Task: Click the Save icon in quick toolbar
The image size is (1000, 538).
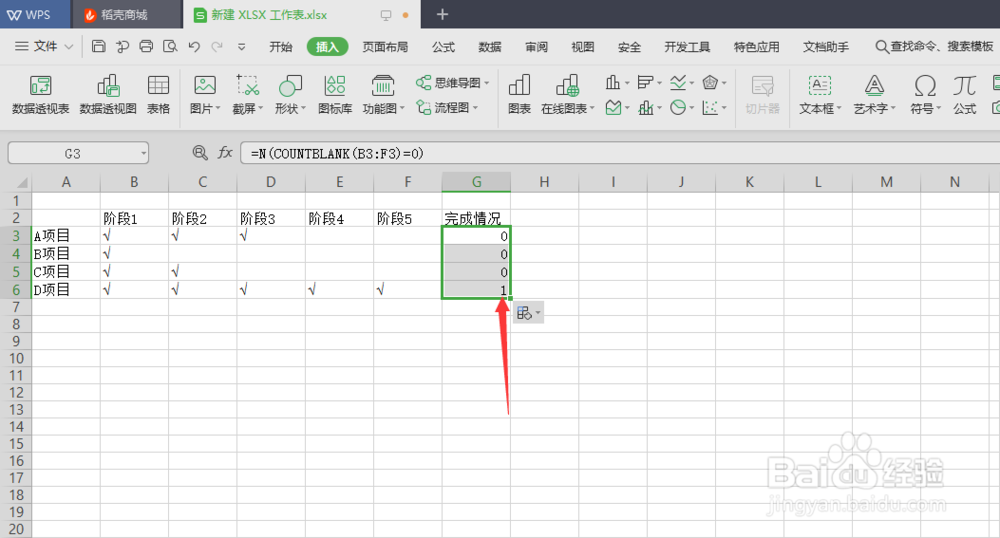Action: pyautogui.click(x=98, y=46)
